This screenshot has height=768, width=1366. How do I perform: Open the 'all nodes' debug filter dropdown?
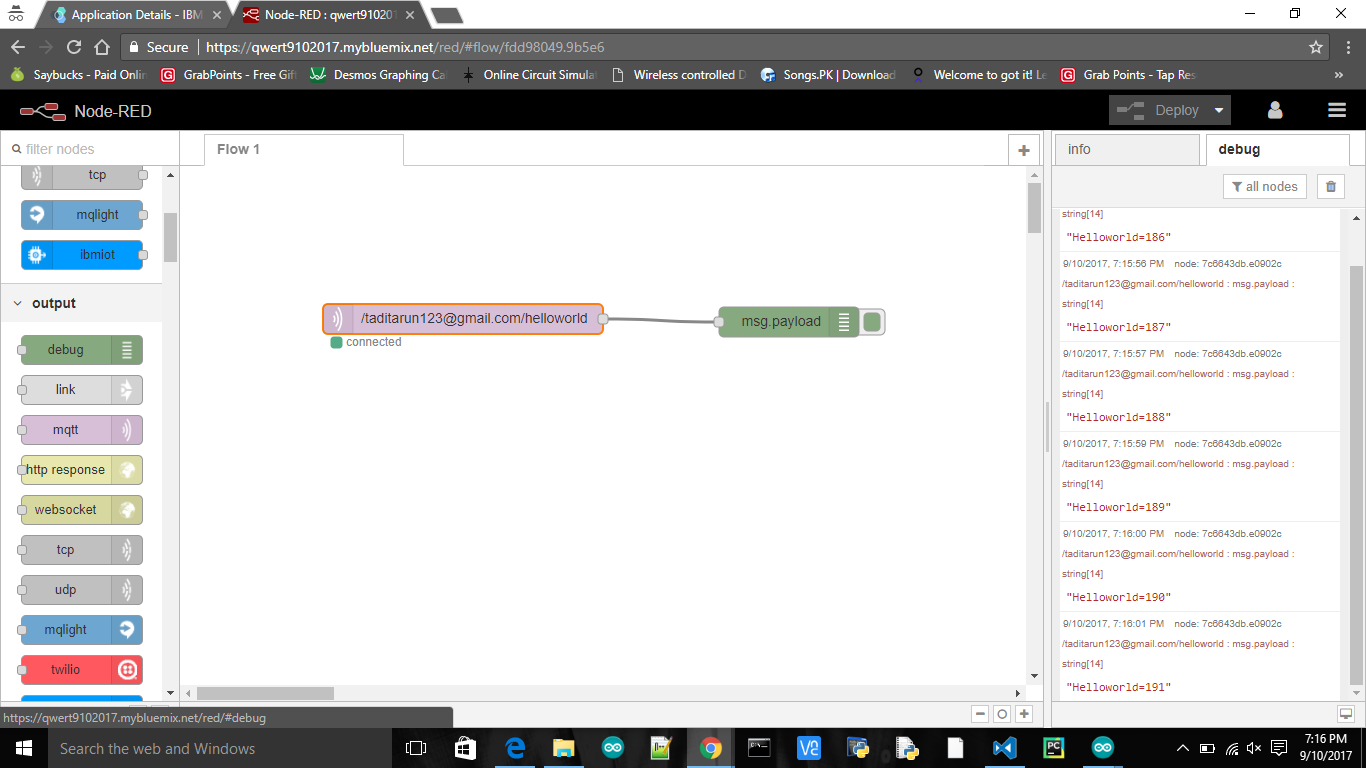[1264, 186]
